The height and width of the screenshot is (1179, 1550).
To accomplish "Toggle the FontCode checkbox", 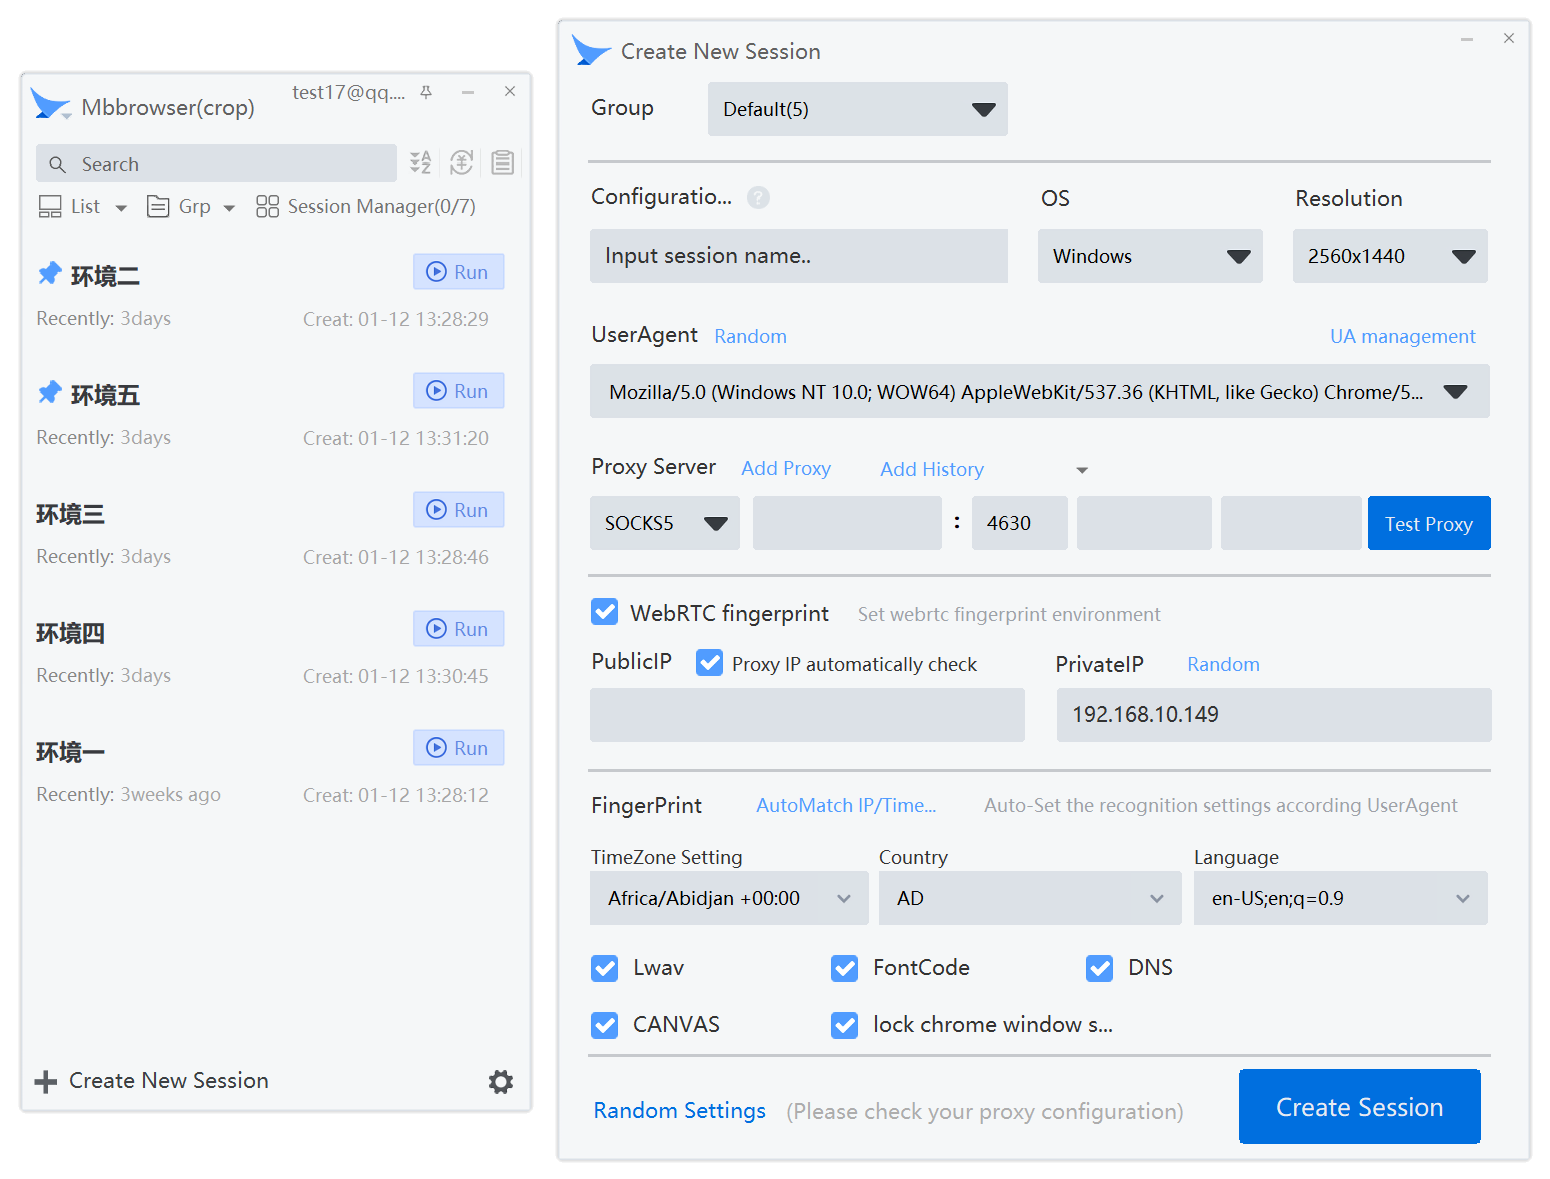I will (x=845, y=968).
